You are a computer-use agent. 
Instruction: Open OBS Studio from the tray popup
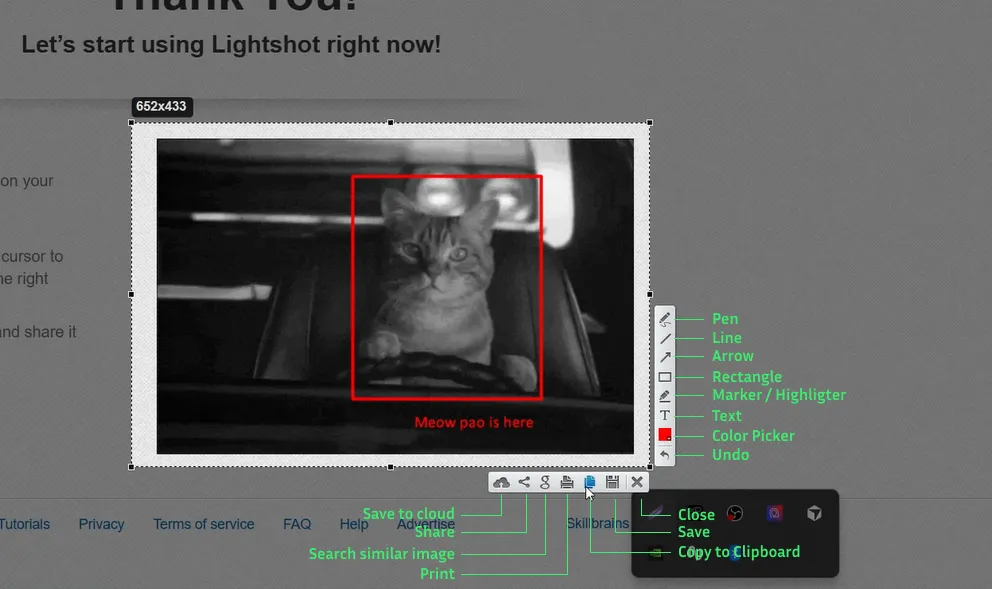point(735,513)
